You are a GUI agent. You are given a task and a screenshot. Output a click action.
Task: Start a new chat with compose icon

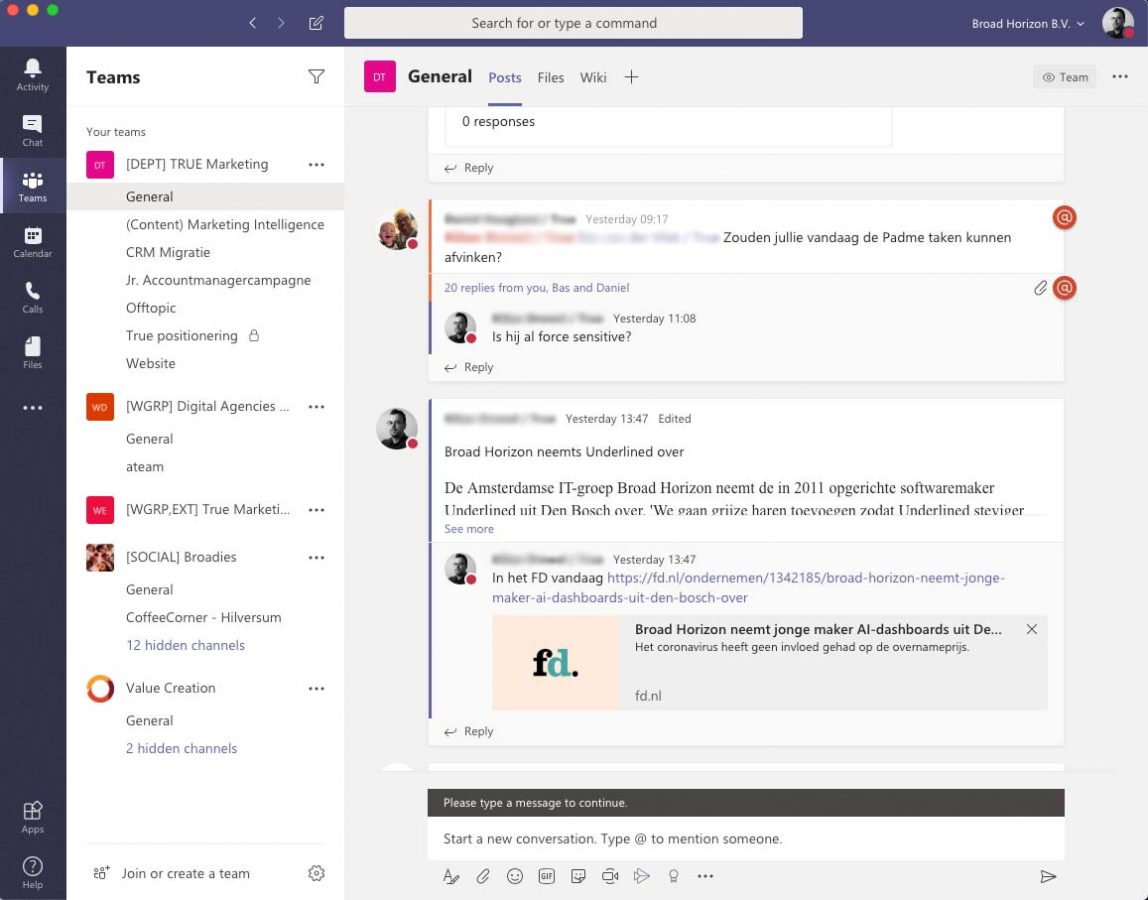tap(316, 23)
